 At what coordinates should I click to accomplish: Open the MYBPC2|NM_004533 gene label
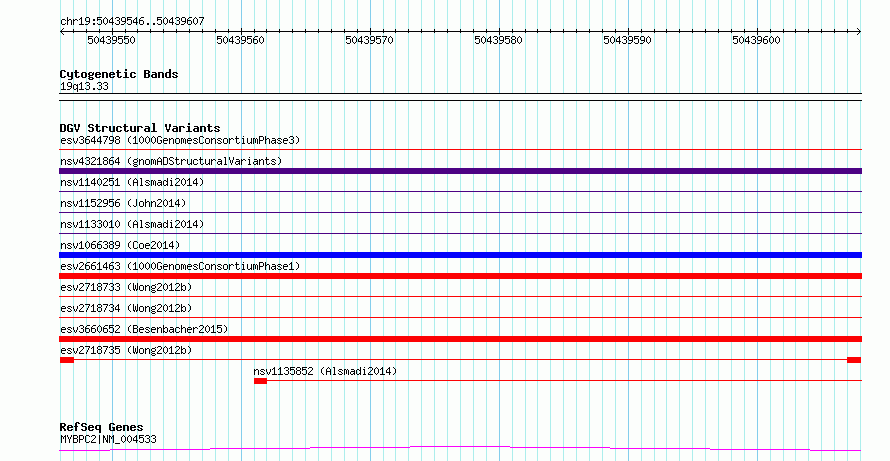tap(108, 439)
